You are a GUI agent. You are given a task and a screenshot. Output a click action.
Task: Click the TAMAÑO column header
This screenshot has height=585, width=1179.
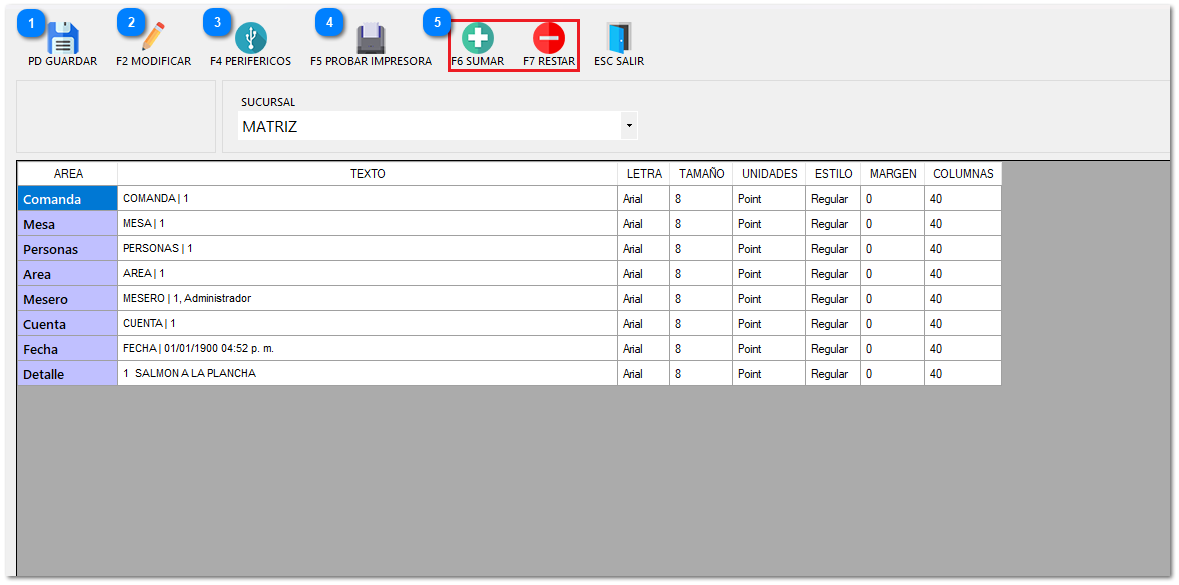(x=701, y=174)
